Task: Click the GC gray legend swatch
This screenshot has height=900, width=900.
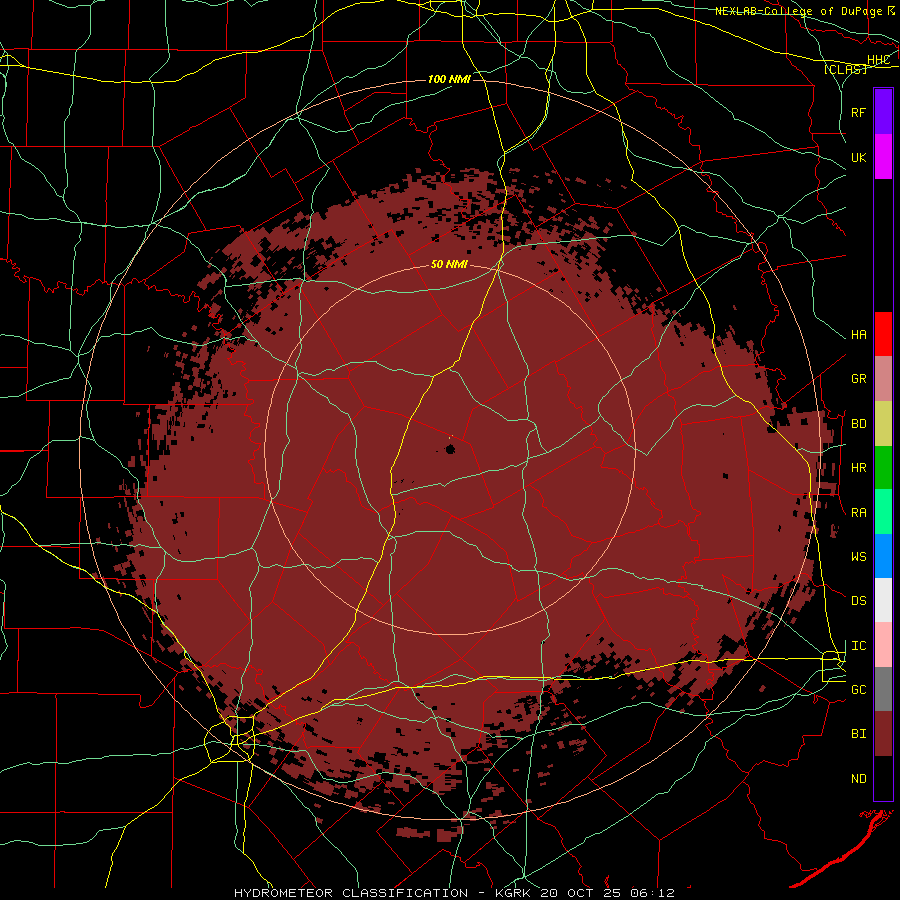Action: pos(883,689)
